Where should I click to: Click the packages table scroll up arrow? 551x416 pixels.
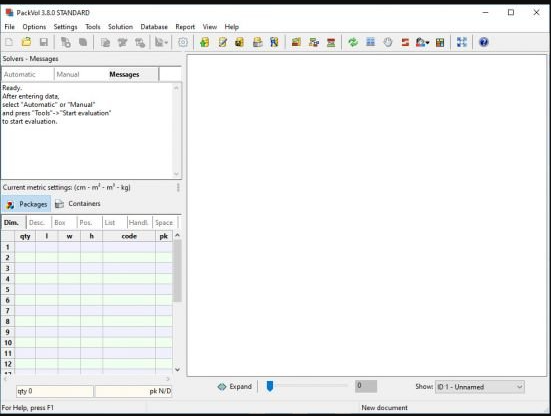[177, 235]
